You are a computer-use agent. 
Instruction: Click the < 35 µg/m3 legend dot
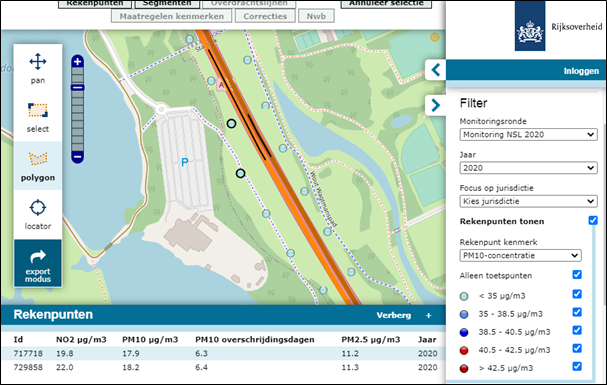(x=464, y=296)
